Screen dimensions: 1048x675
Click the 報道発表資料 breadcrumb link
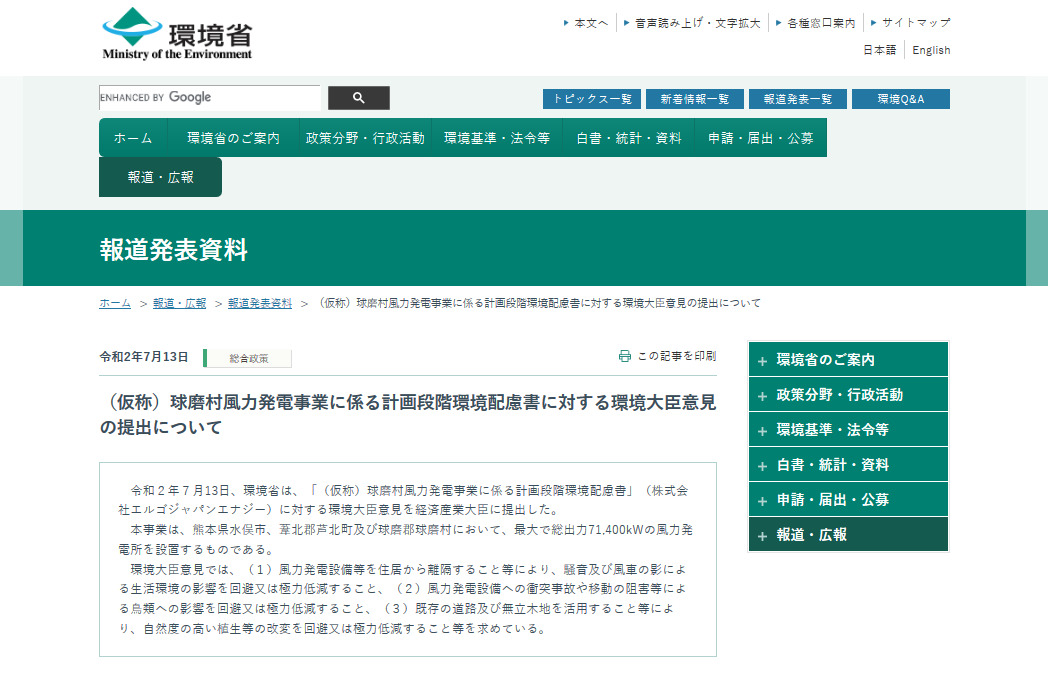pyautogui.click(x=256, y=302)
